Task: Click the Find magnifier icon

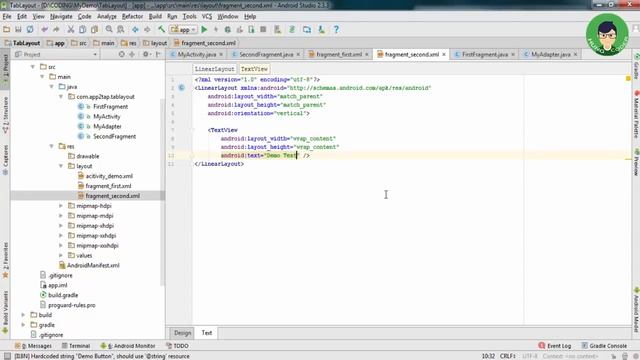Action: tap(109, 29)
